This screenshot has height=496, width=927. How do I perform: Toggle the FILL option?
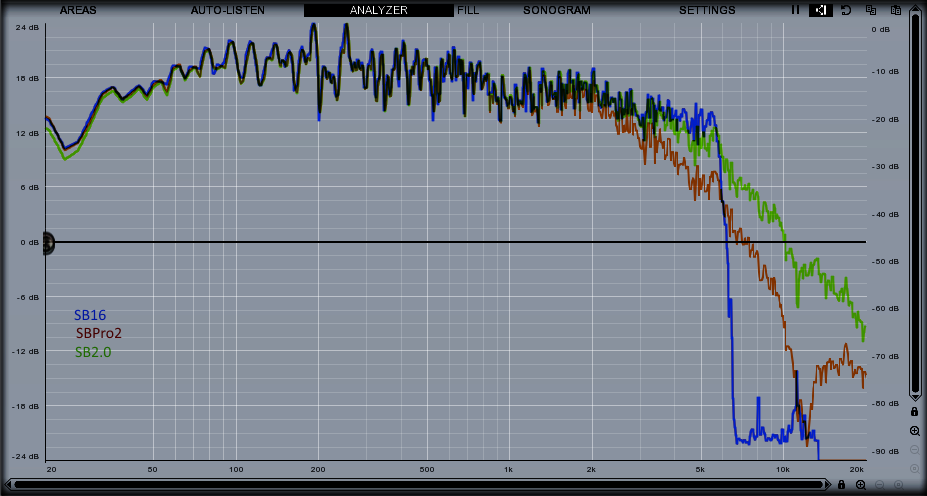click(x=468, y=10)
